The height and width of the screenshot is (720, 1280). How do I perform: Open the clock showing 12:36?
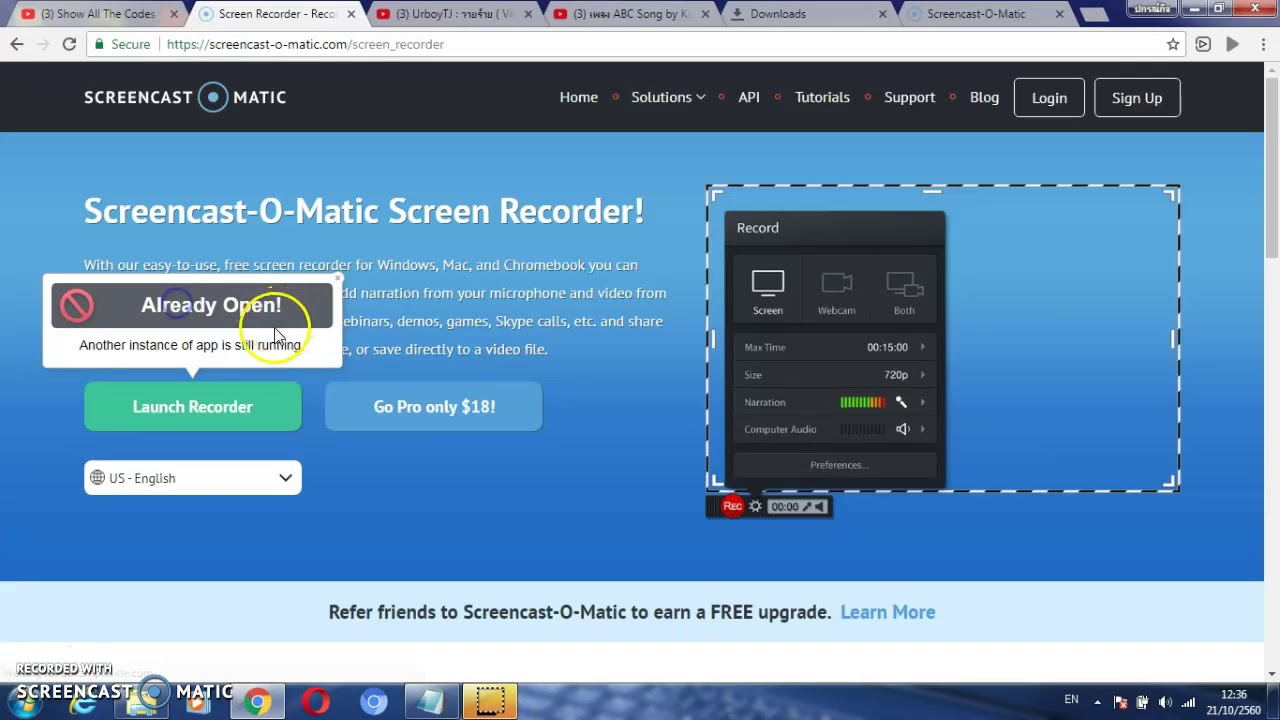[1234, 702]
